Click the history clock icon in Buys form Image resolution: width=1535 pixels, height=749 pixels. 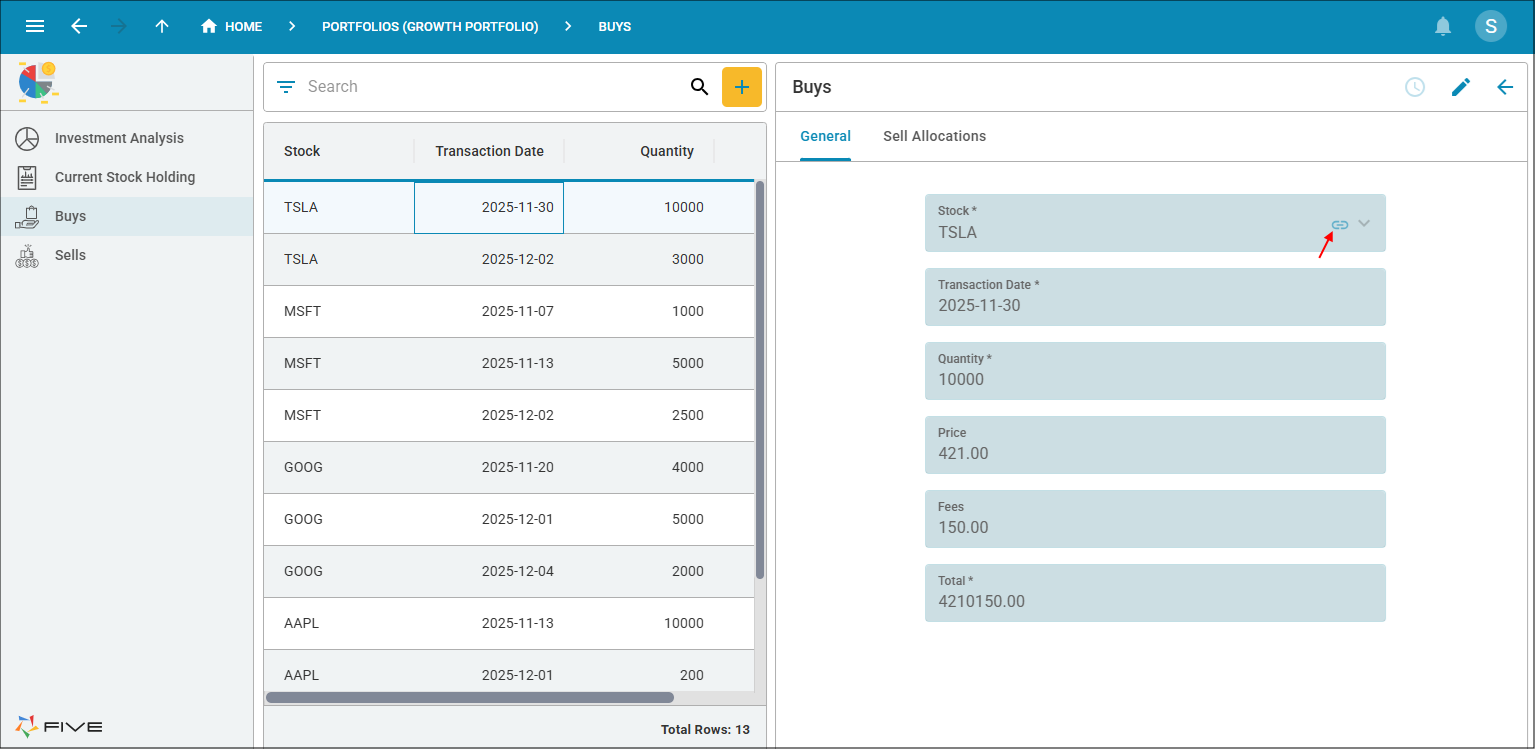pos(1415,87)
